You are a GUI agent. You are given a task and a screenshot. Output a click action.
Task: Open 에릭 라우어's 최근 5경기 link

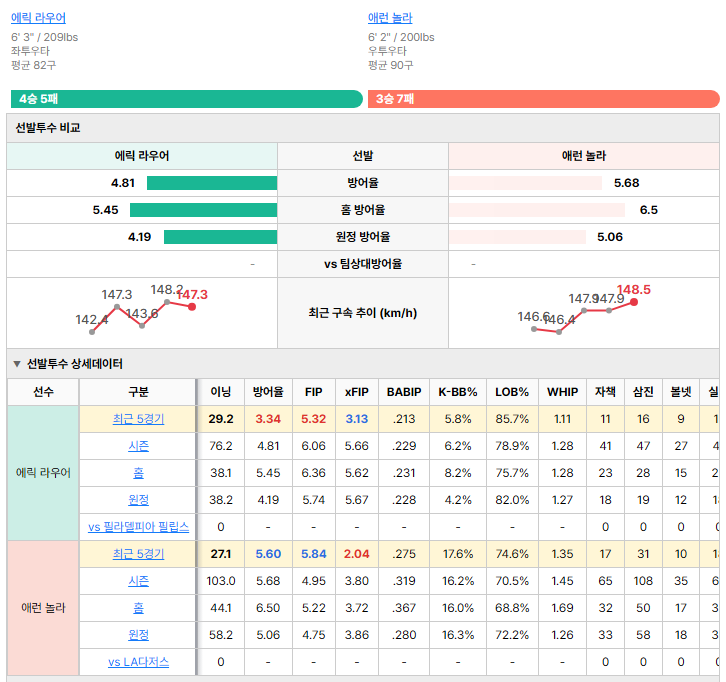tap(138, 419)
